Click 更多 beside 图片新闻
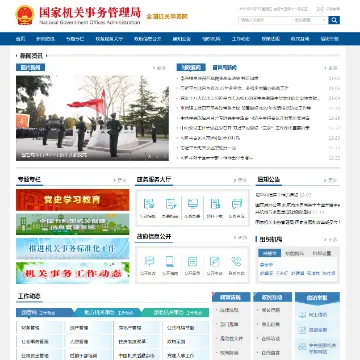Viewport: 360px width, 360px height. (160, 68)
